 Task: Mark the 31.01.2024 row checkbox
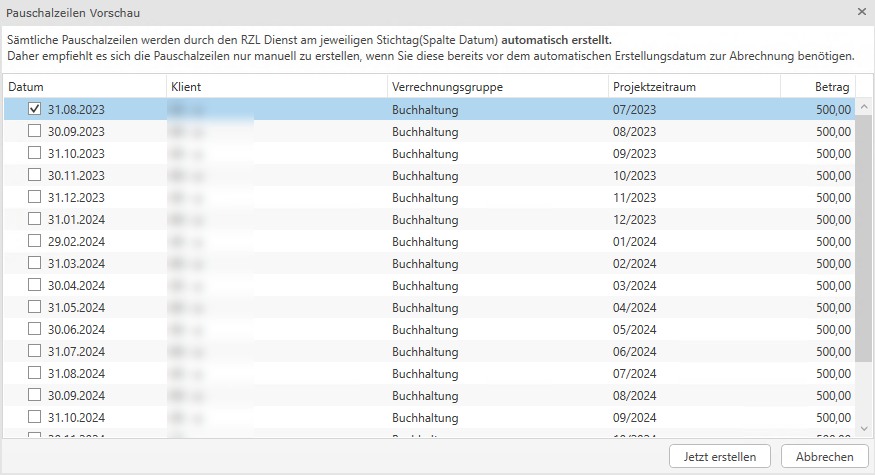(x=35, y=219)
